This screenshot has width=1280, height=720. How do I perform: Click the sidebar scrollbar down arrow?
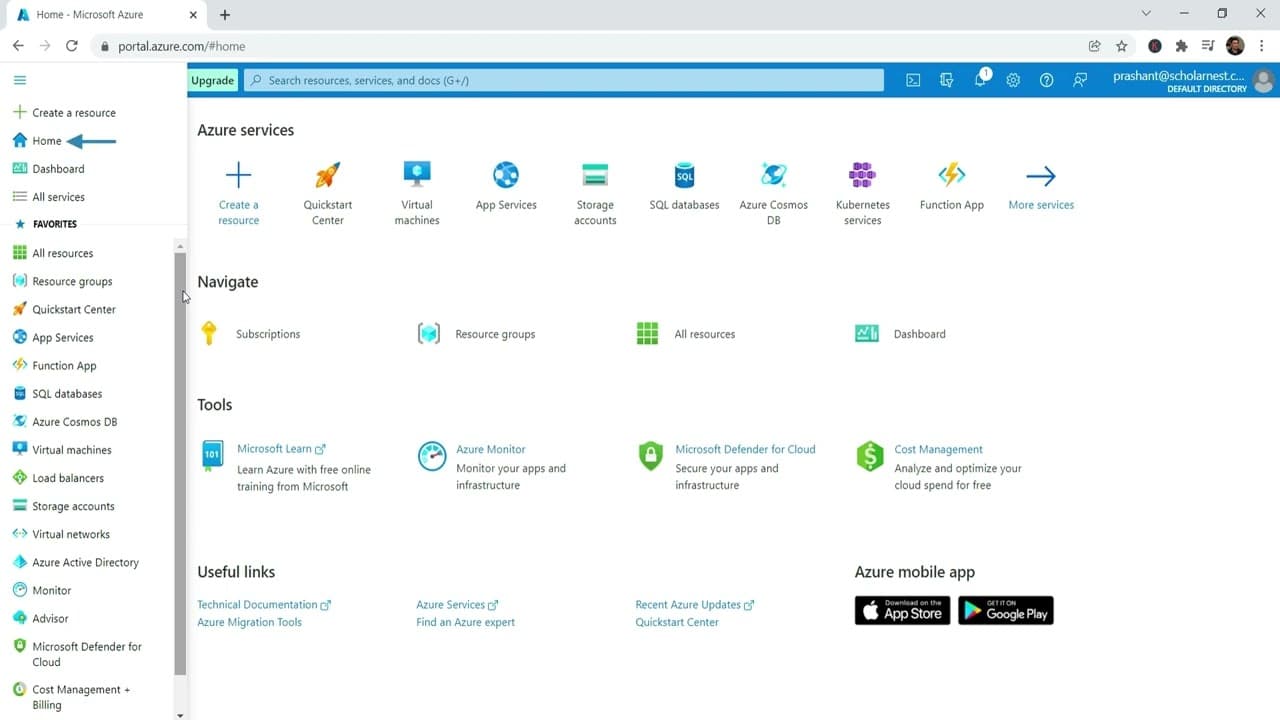[x=180, y=714]
